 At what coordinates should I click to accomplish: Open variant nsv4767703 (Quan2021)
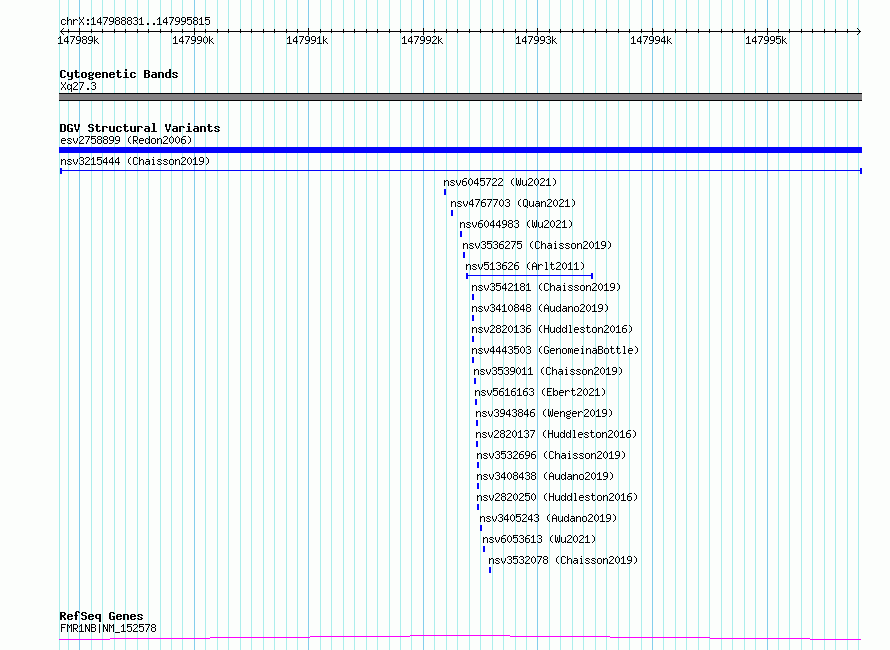point(513,203)
